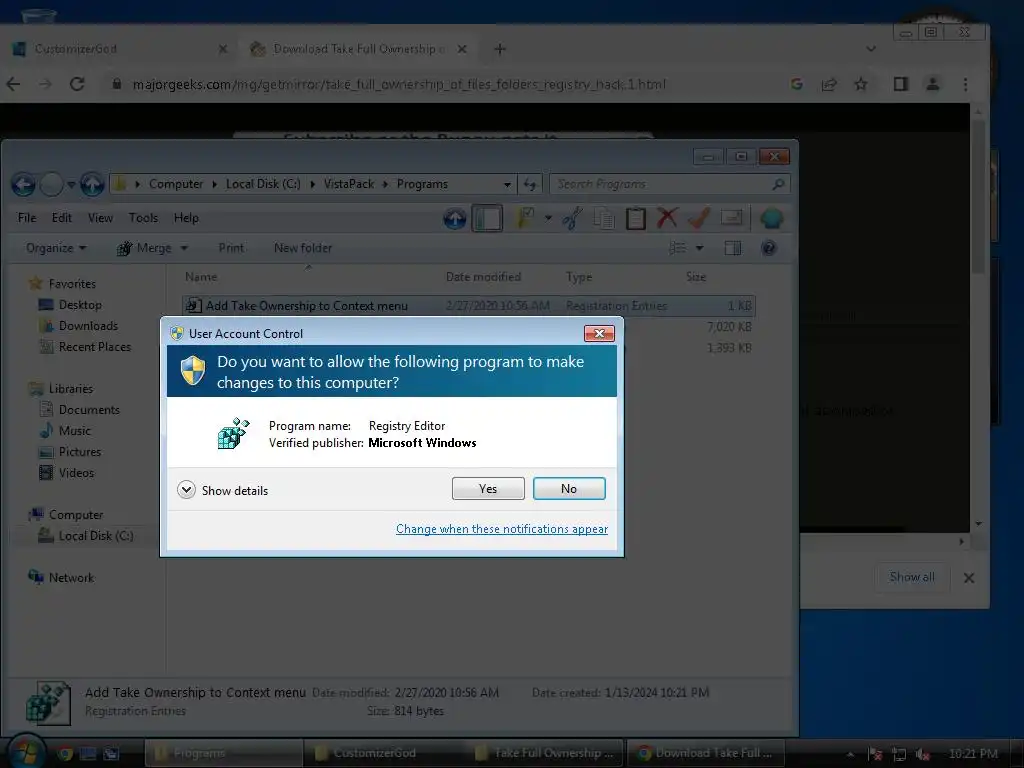Click the Merge command button
The image size is (1024, 768).
tap(144, 248)
